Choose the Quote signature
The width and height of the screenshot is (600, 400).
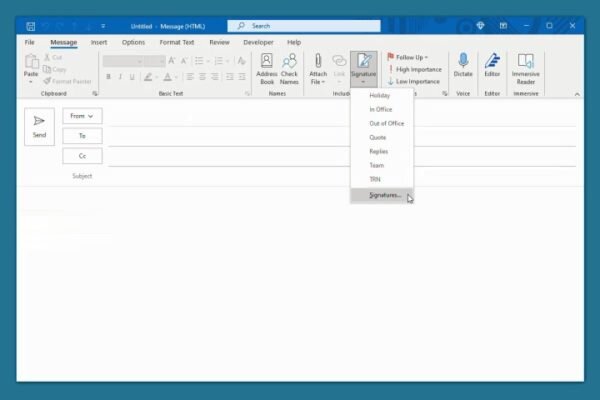coord(382,137)
